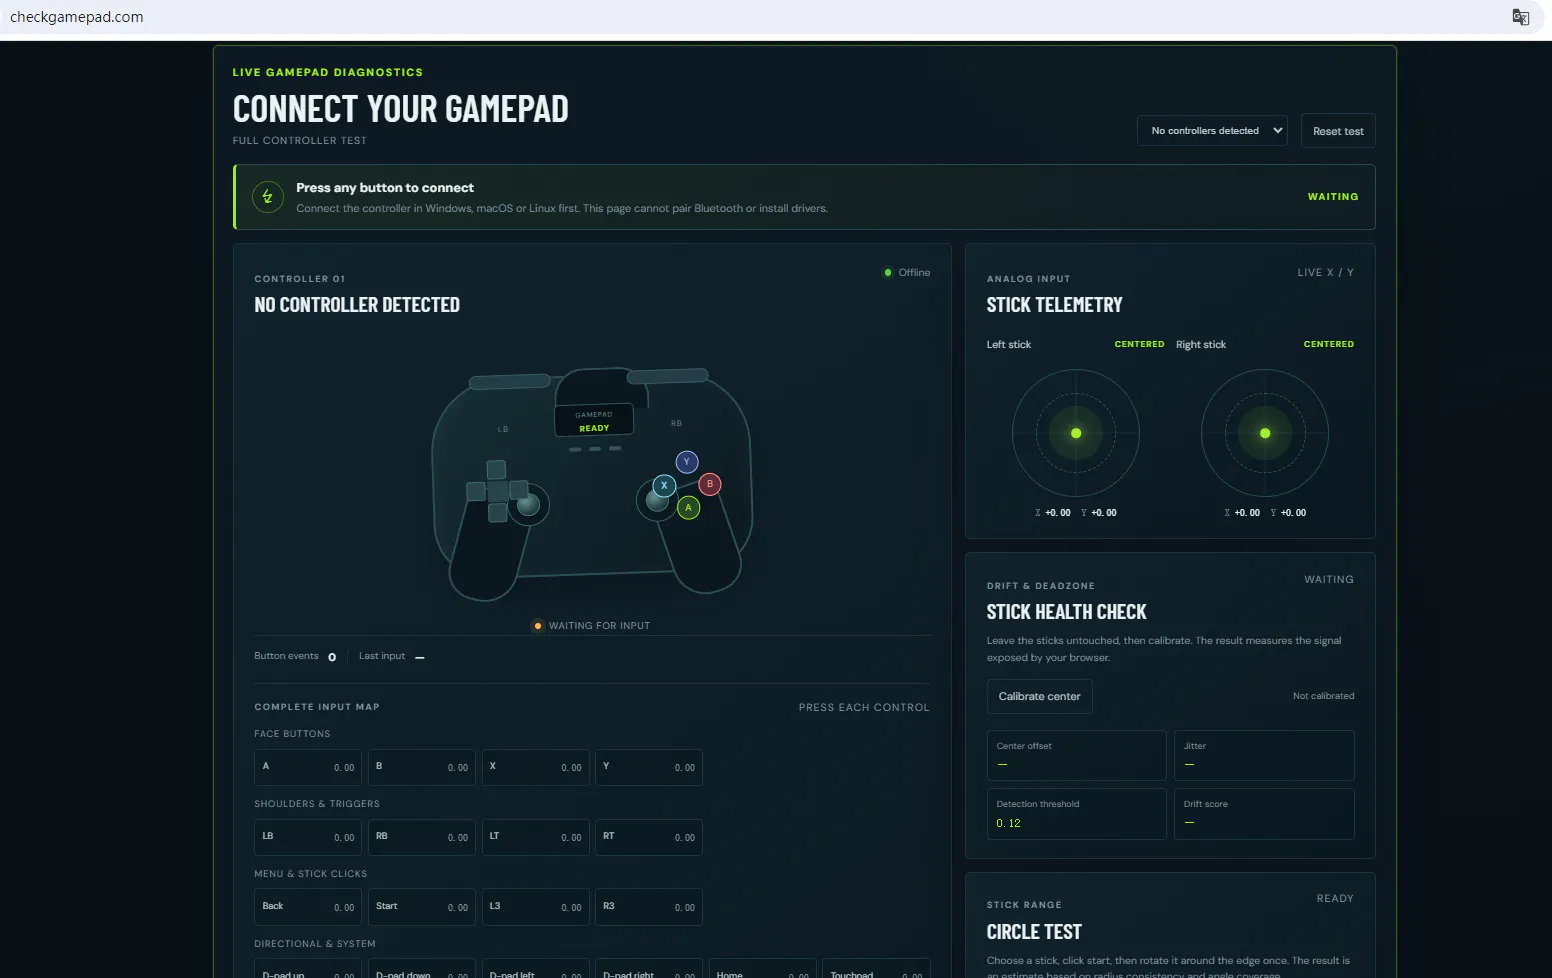Click the Start button input cell
1552x978 pixels.
point(422,907)
